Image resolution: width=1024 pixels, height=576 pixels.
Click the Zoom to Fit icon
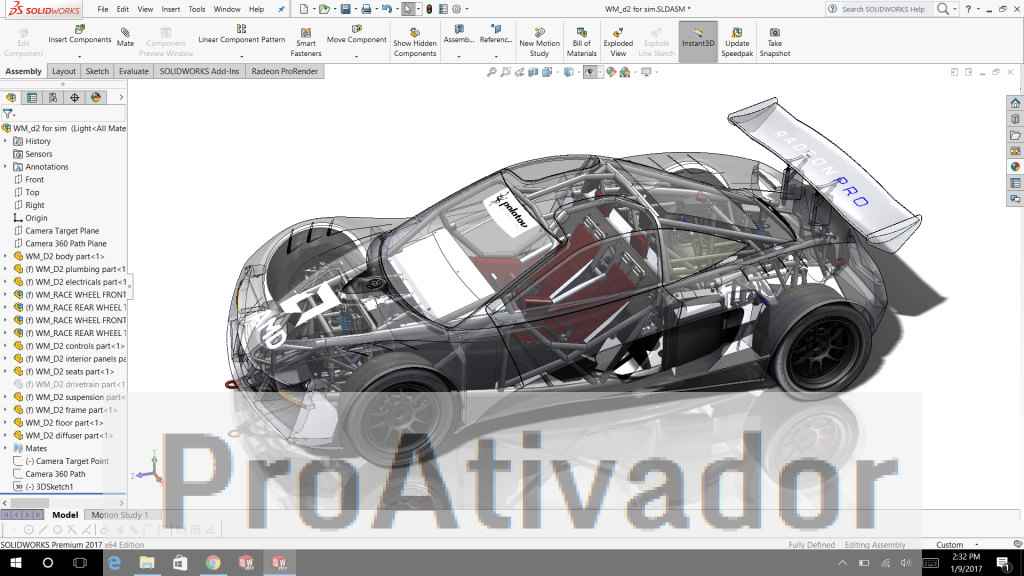click(x=492, y=72)
